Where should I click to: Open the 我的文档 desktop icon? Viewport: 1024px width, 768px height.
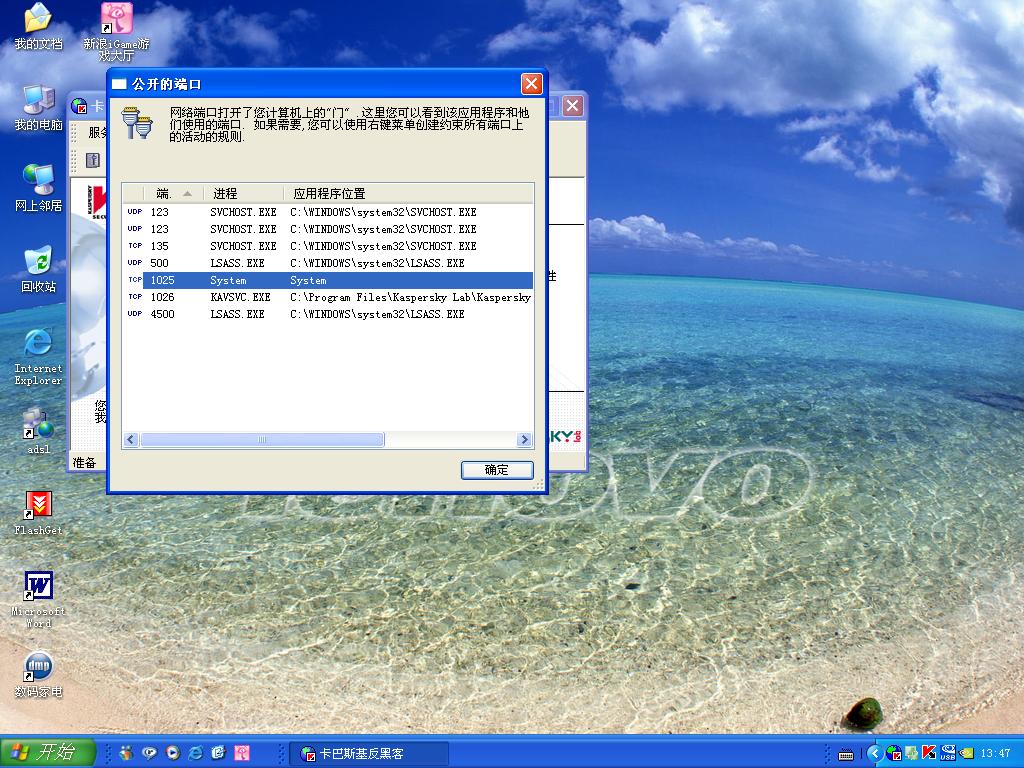tap(38, 26)
